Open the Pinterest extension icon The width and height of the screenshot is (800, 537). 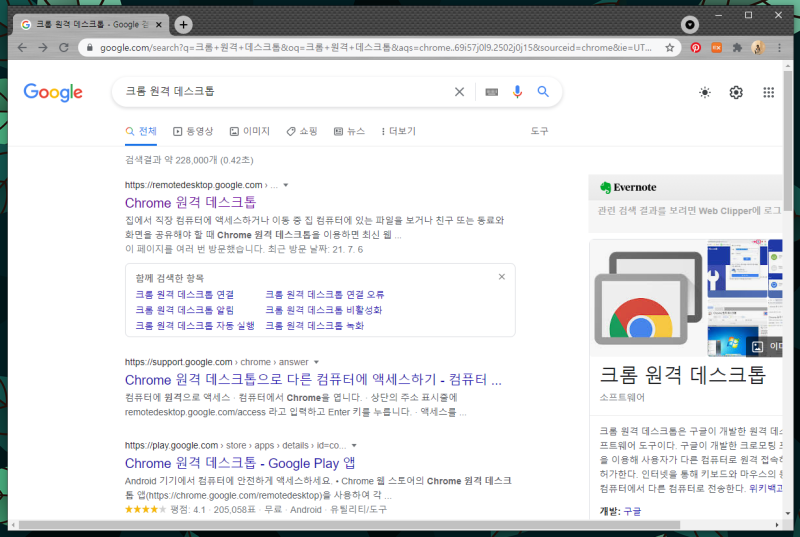click(x=695, y=47)
